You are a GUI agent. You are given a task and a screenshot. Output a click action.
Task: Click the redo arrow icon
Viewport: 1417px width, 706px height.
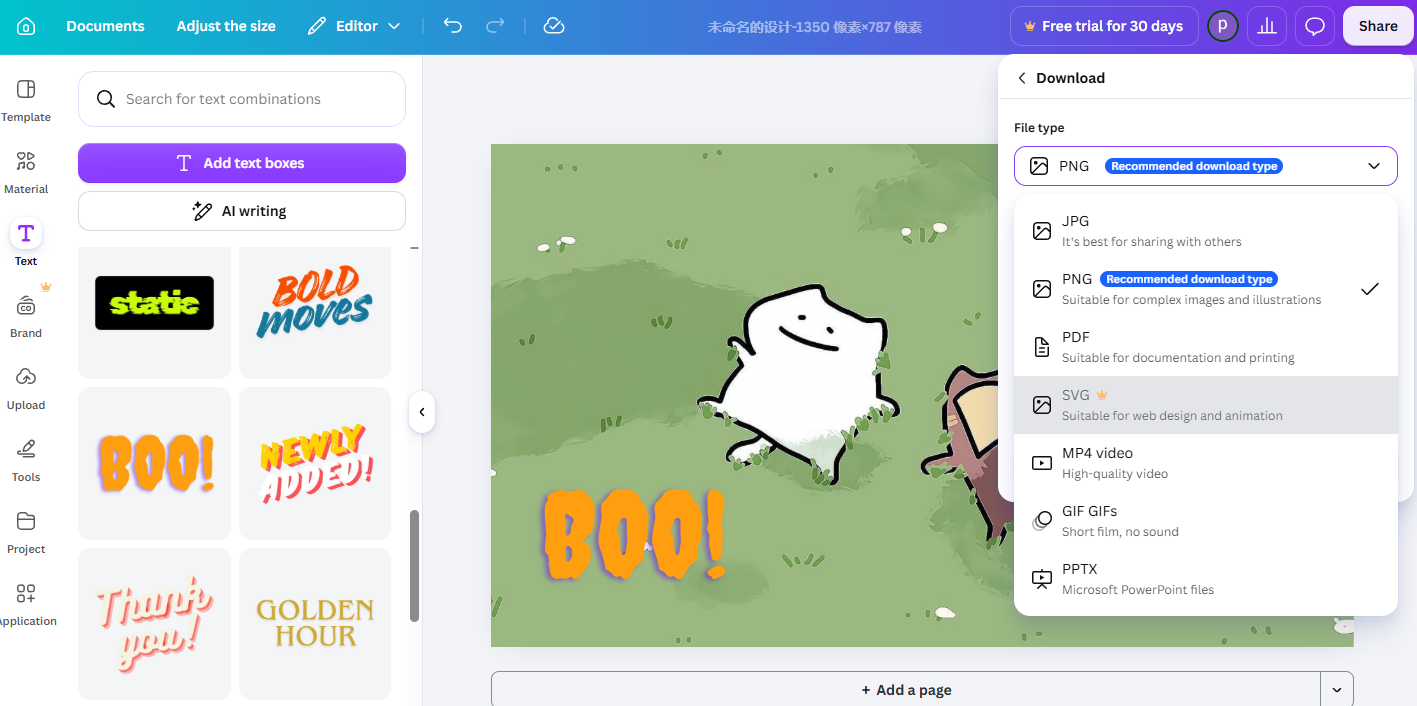coord(495,26)
